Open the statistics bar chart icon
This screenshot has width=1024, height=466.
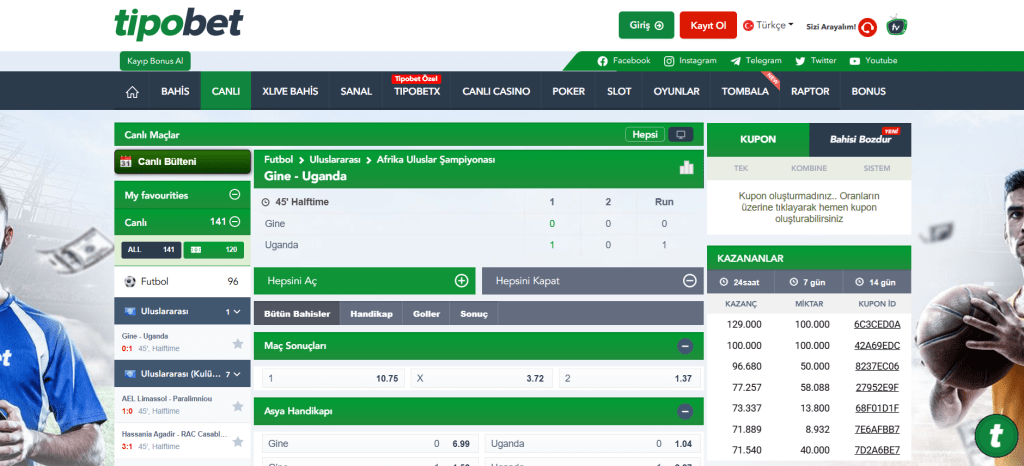tap(686, 167)
